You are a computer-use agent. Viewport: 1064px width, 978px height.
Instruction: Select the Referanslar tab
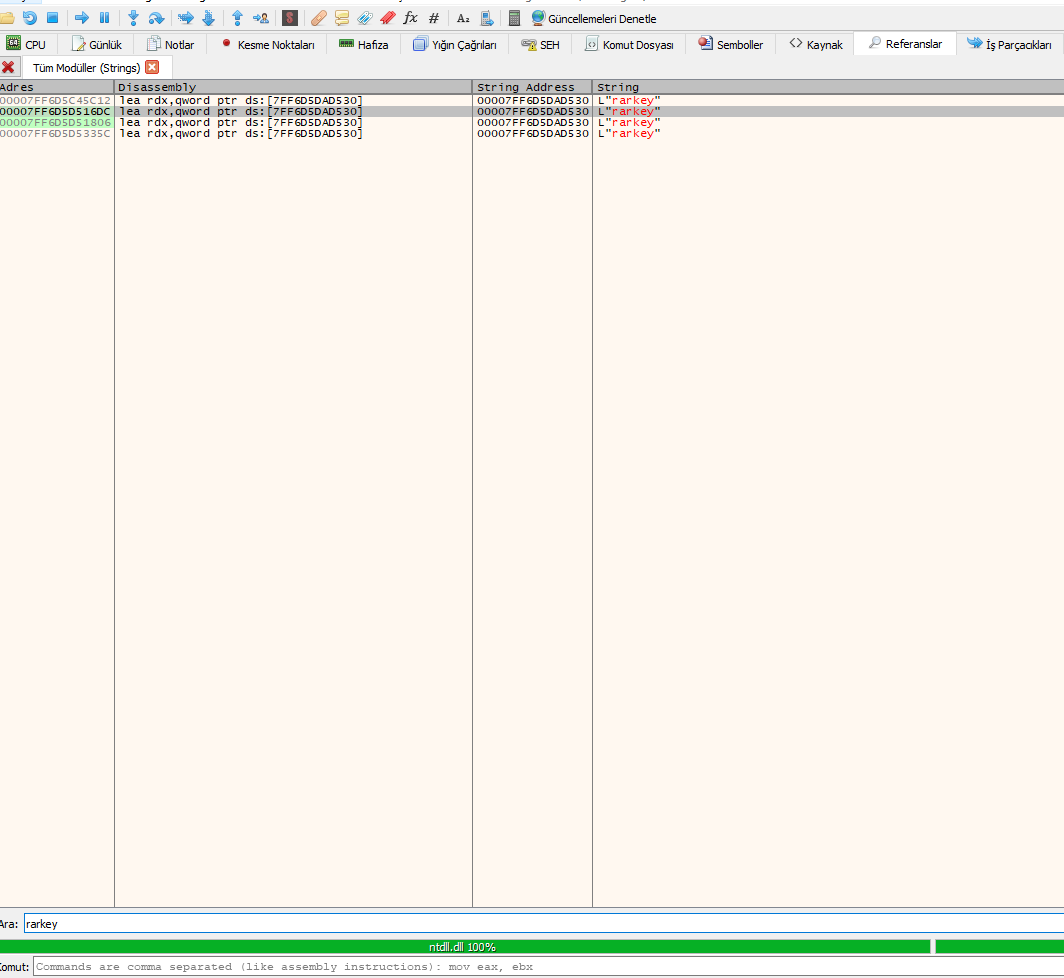905,43
